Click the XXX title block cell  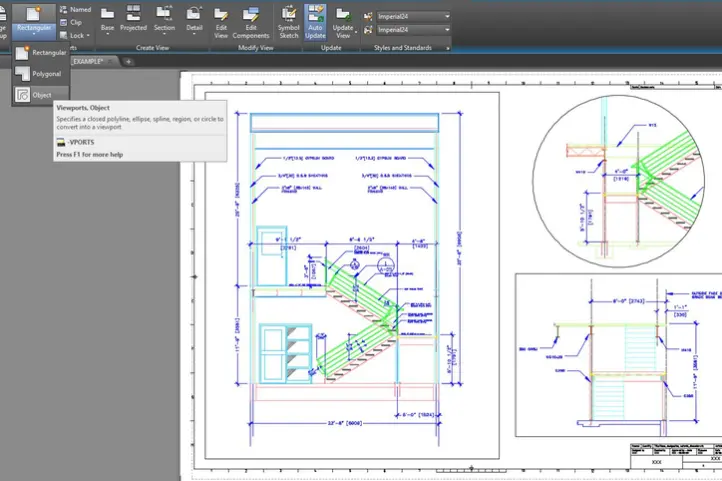point(657,462)
